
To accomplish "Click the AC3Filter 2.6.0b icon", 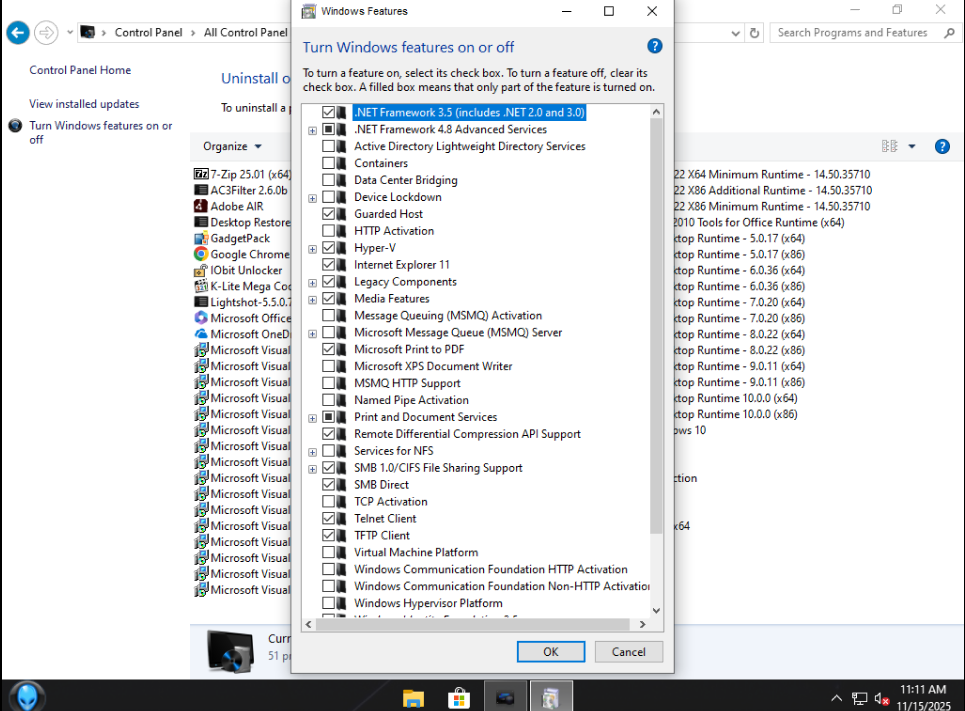I will 201,190.
